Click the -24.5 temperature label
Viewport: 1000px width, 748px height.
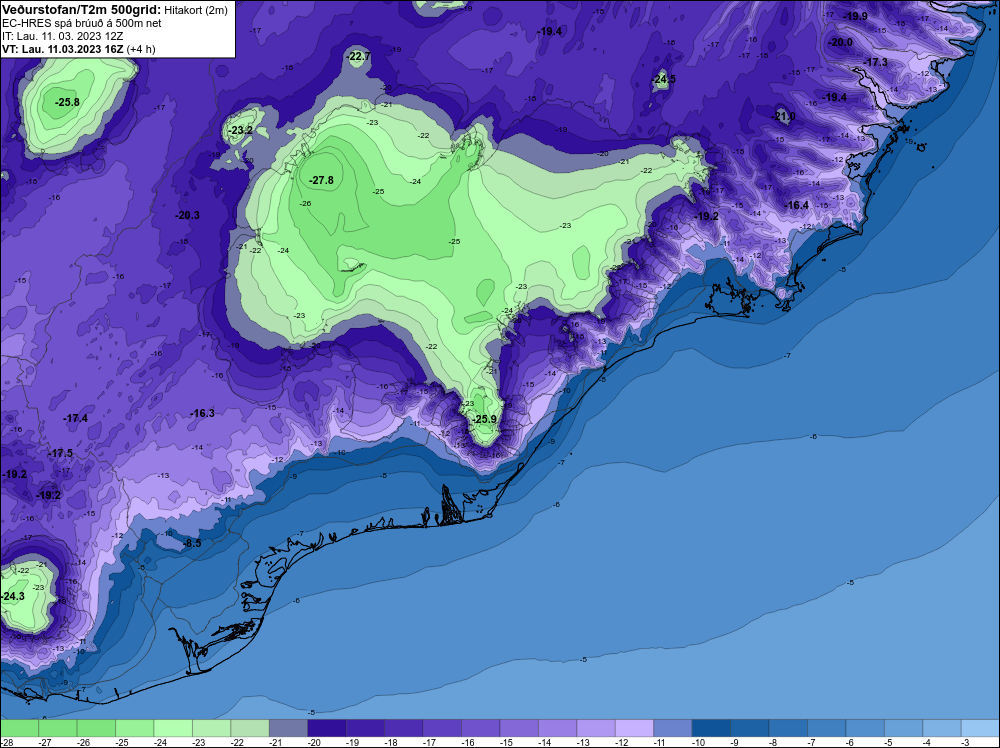(x=663, y=80)
